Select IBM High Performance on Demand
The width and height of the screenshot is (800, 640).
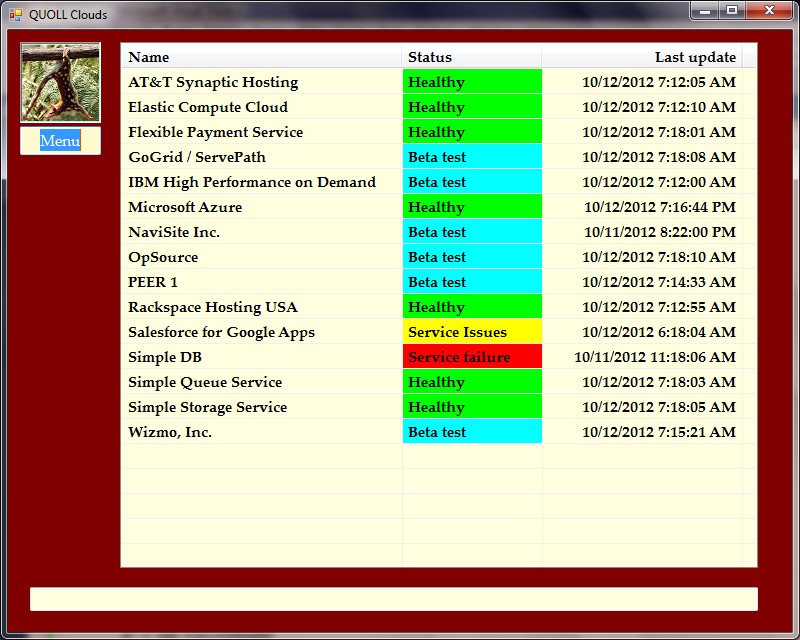click(x=252, y=182)
